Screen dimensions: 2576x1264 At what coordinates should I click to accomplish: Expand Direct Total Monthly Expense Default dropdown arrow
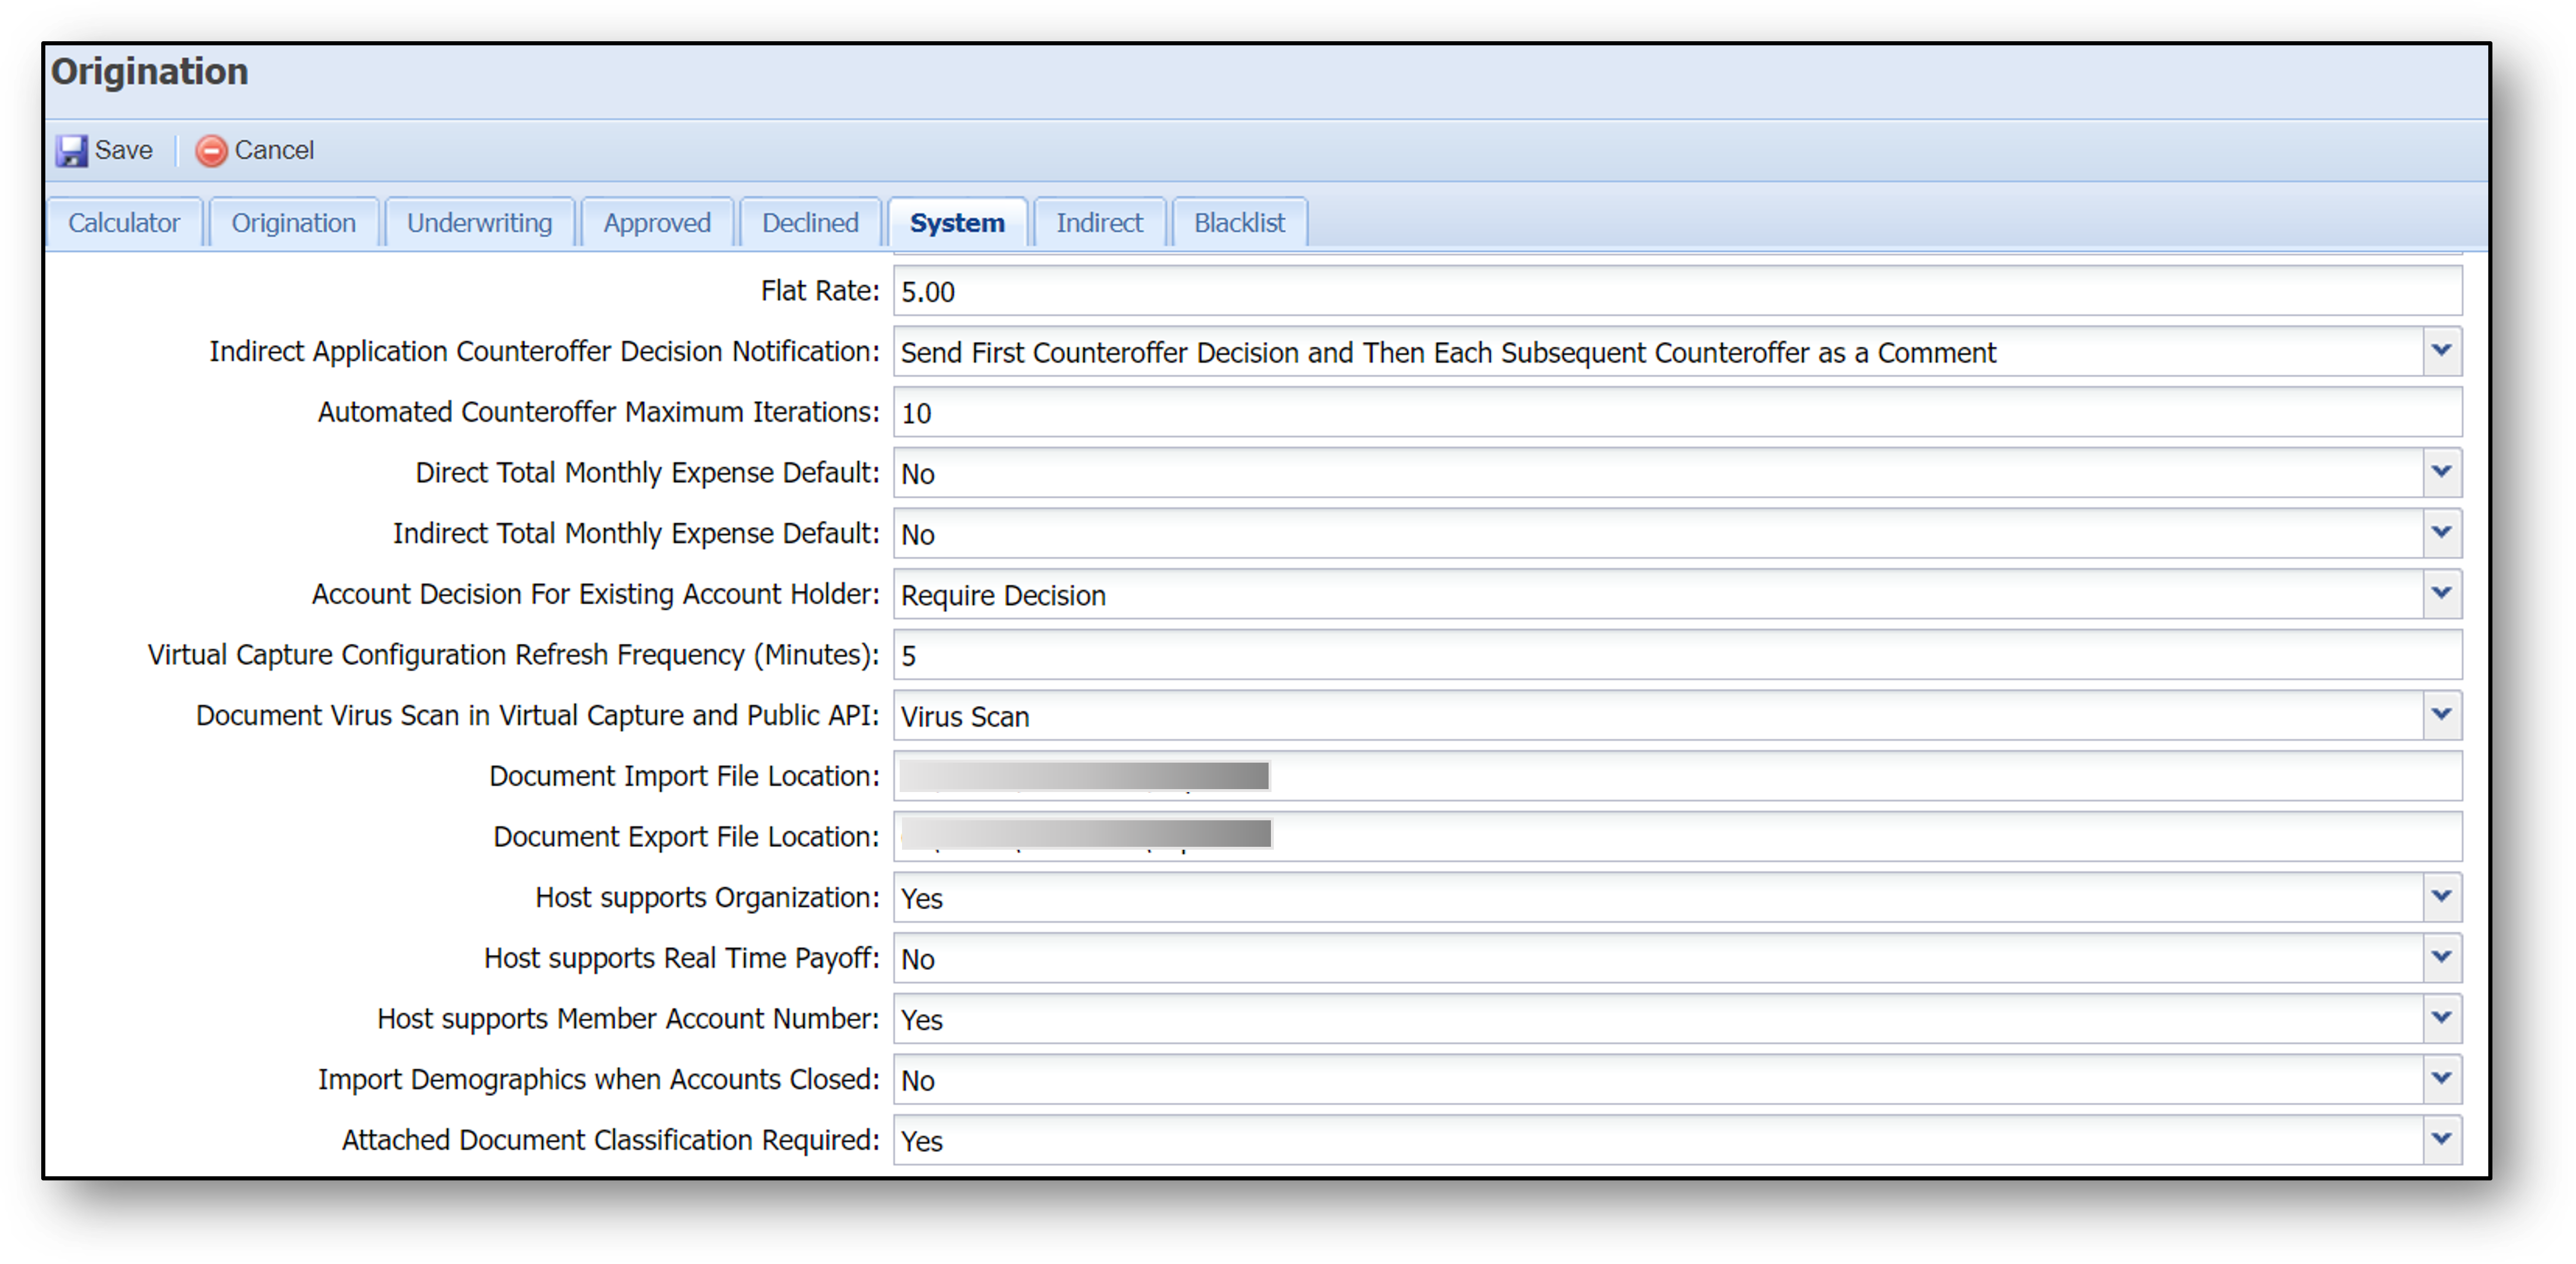[2441, 473]
